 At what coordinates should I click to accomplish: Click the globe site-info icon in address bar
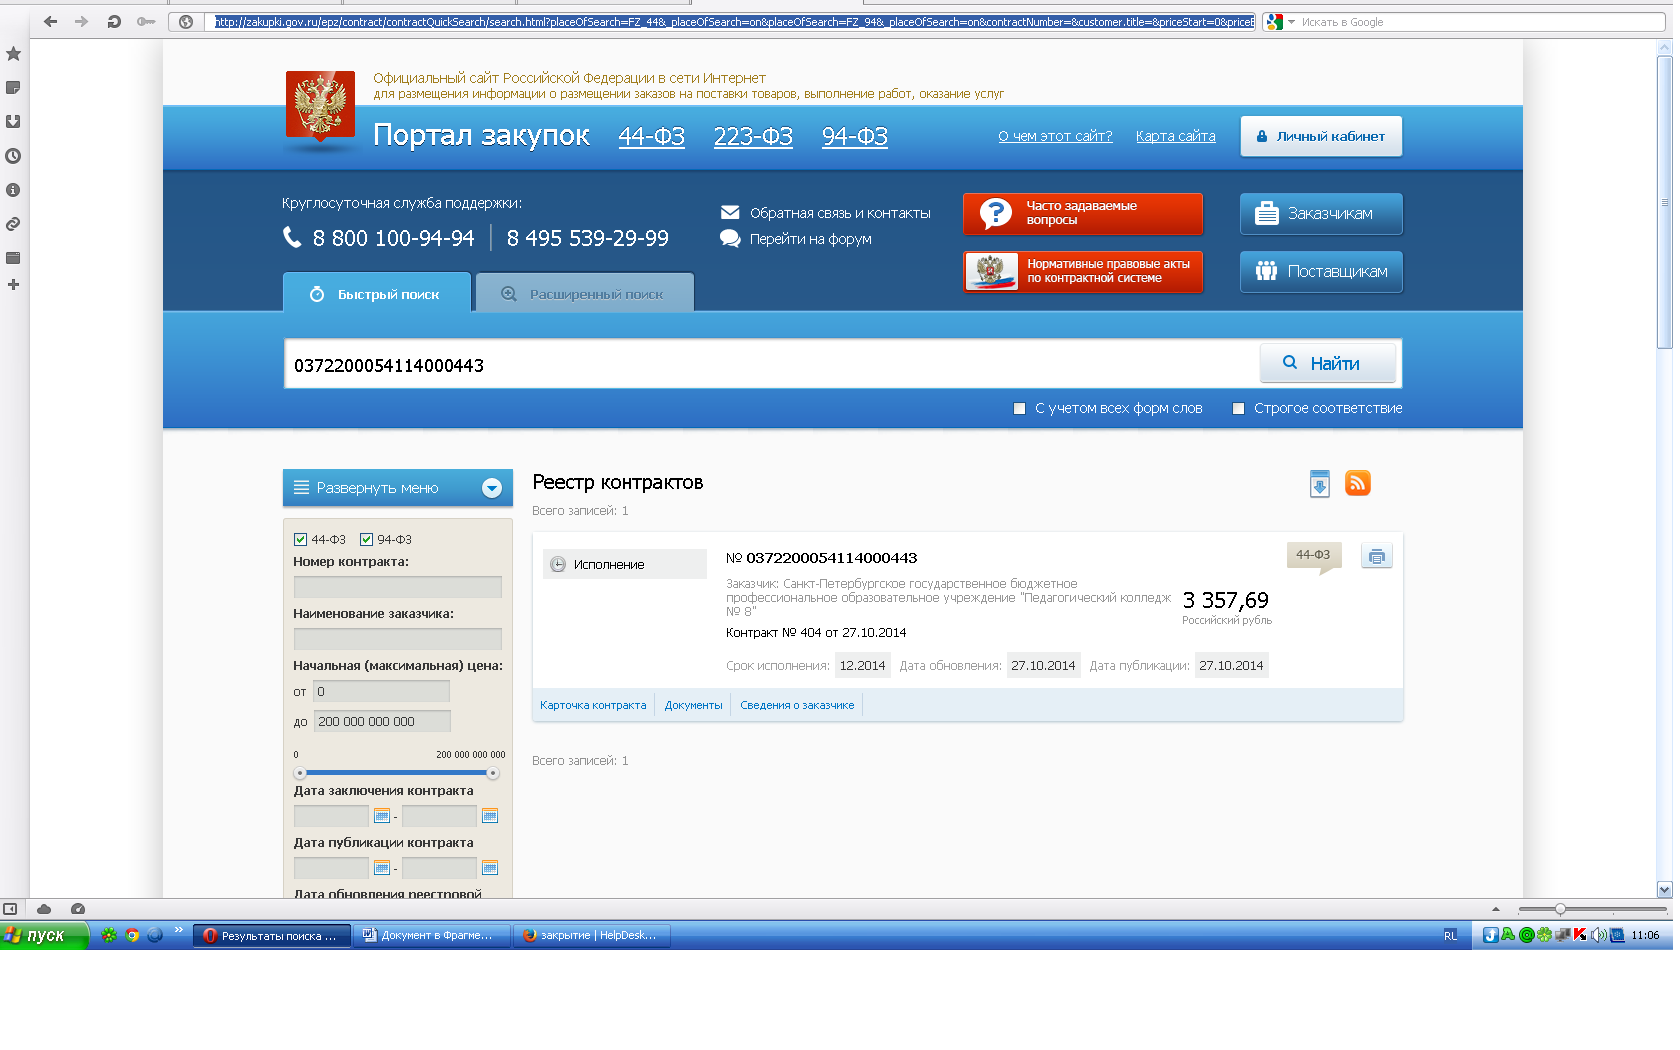click(186, 21)
